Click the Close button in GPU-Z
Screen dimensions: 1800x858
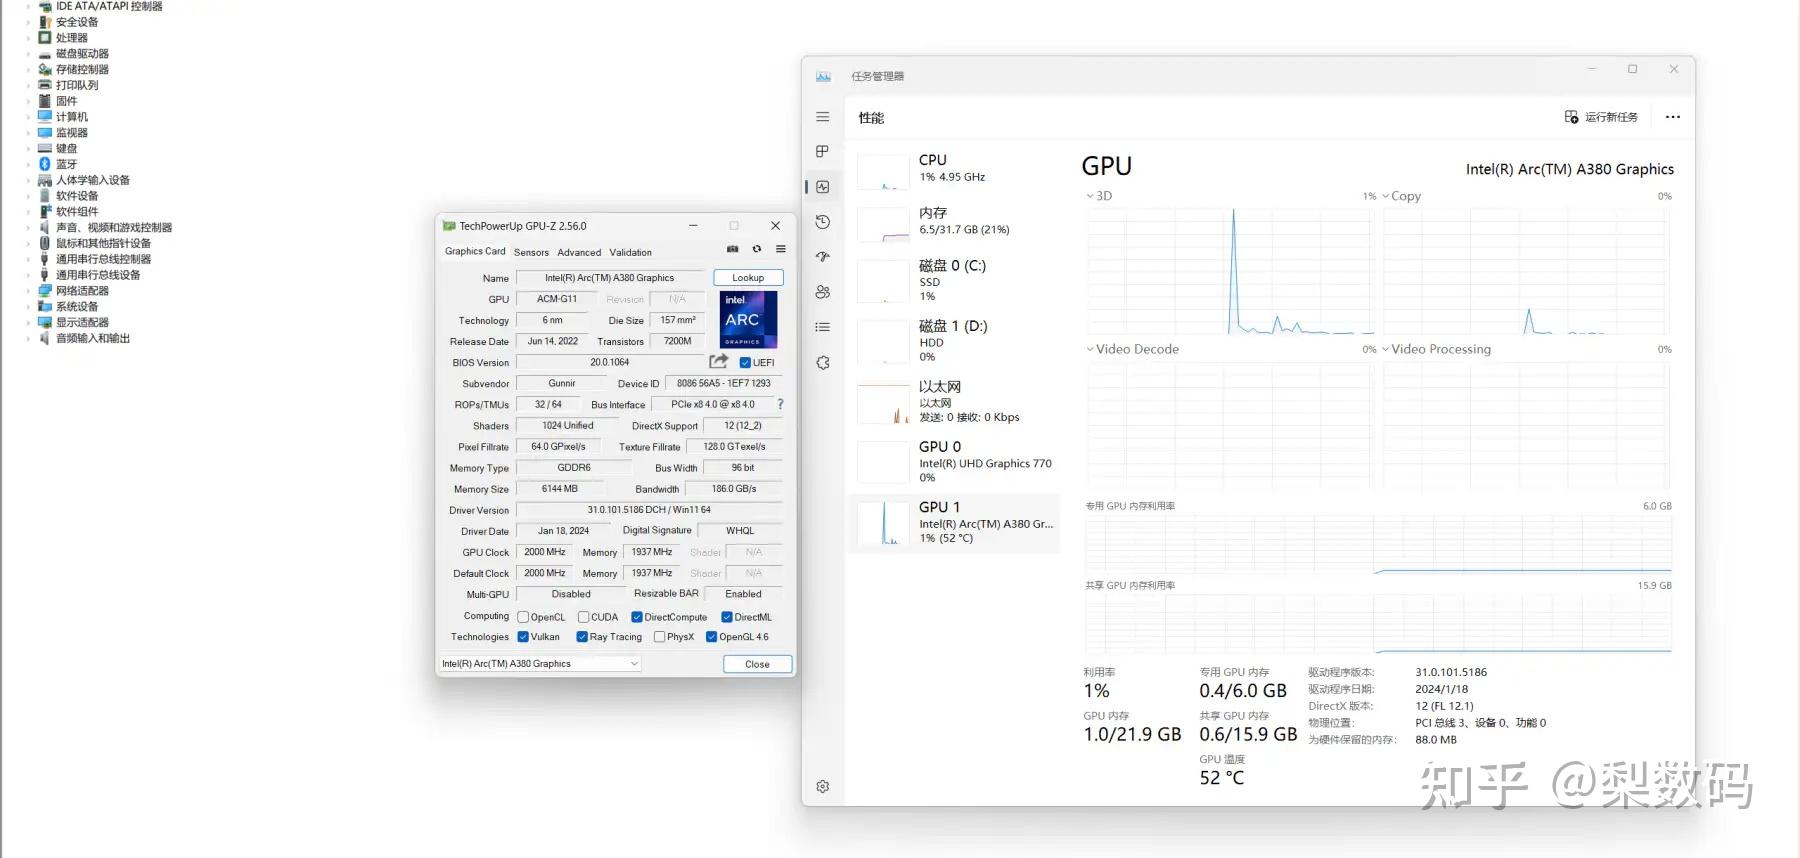757,664
